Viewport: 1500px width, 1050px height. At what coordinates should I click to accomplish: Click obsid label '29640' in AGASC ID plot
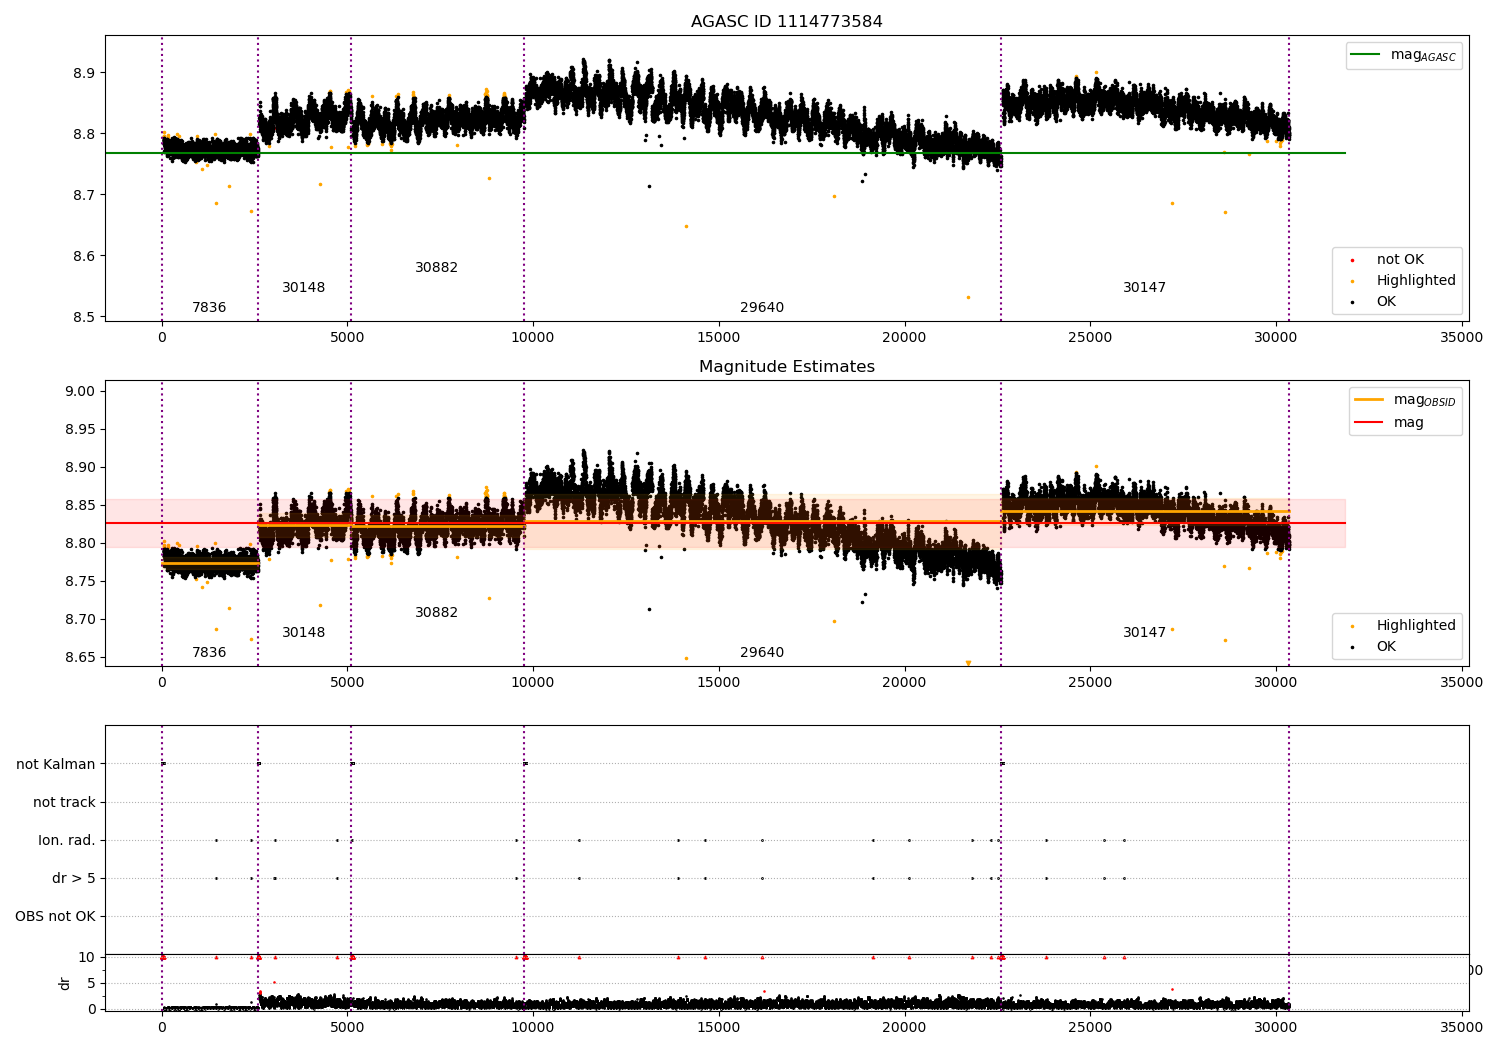coord(762,308)
